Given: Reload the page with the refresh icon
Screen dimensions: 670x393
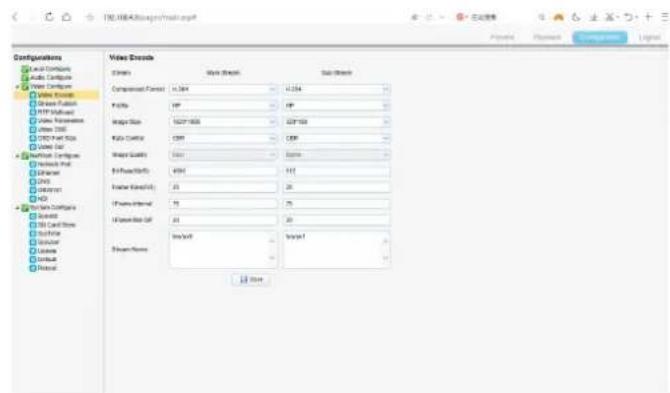Looking at the screenshot, I should (49, 17).
